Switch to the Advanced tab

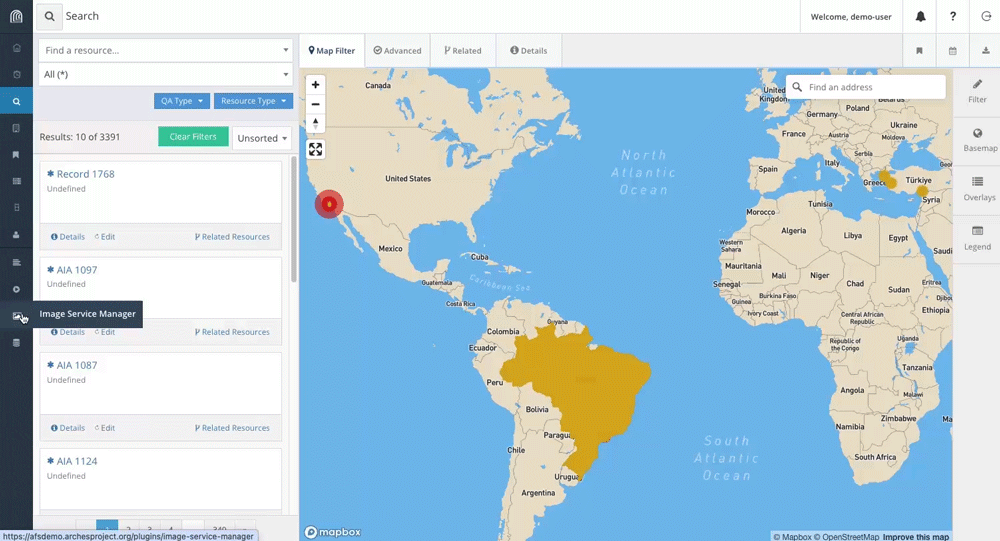coord(397,50)
